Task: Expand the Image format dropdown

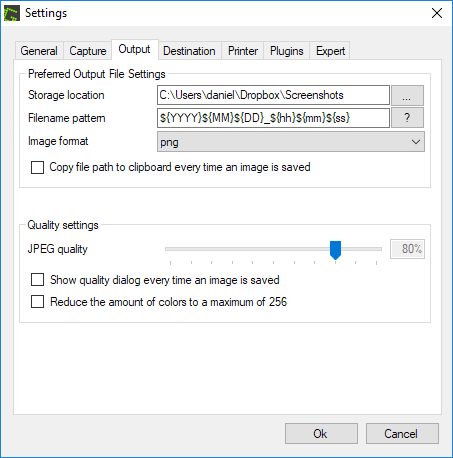Action: coord(291,142)
